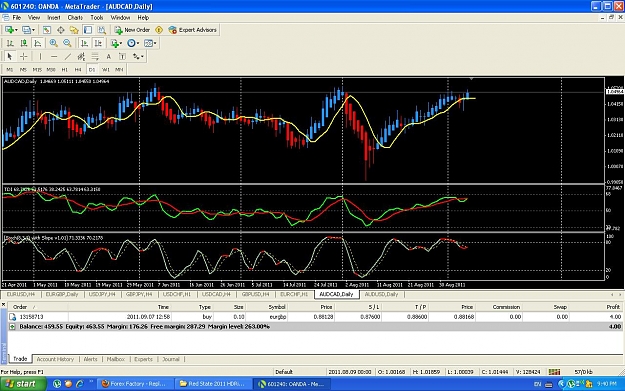This screenshot has height=391, width=625.
Task: Select the H4 timeframe button
Action: (78, 69)
